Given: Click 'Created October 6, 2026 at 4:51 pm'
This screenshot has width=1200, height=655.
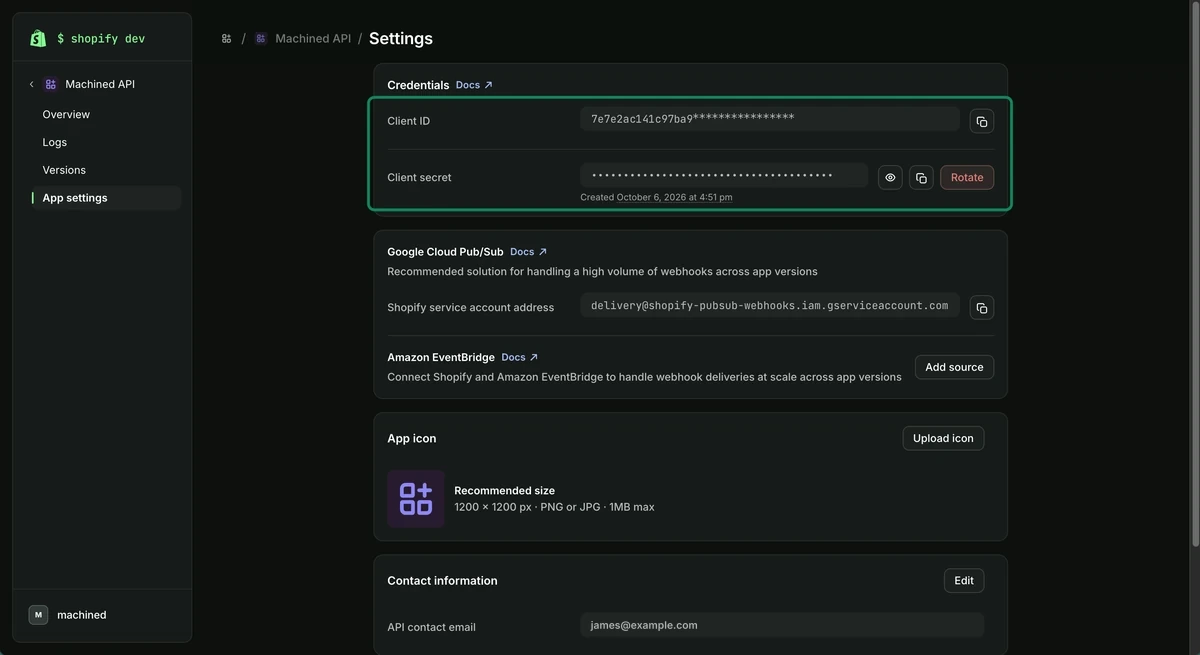Looking at the screenshot, I should pos(656,197).
